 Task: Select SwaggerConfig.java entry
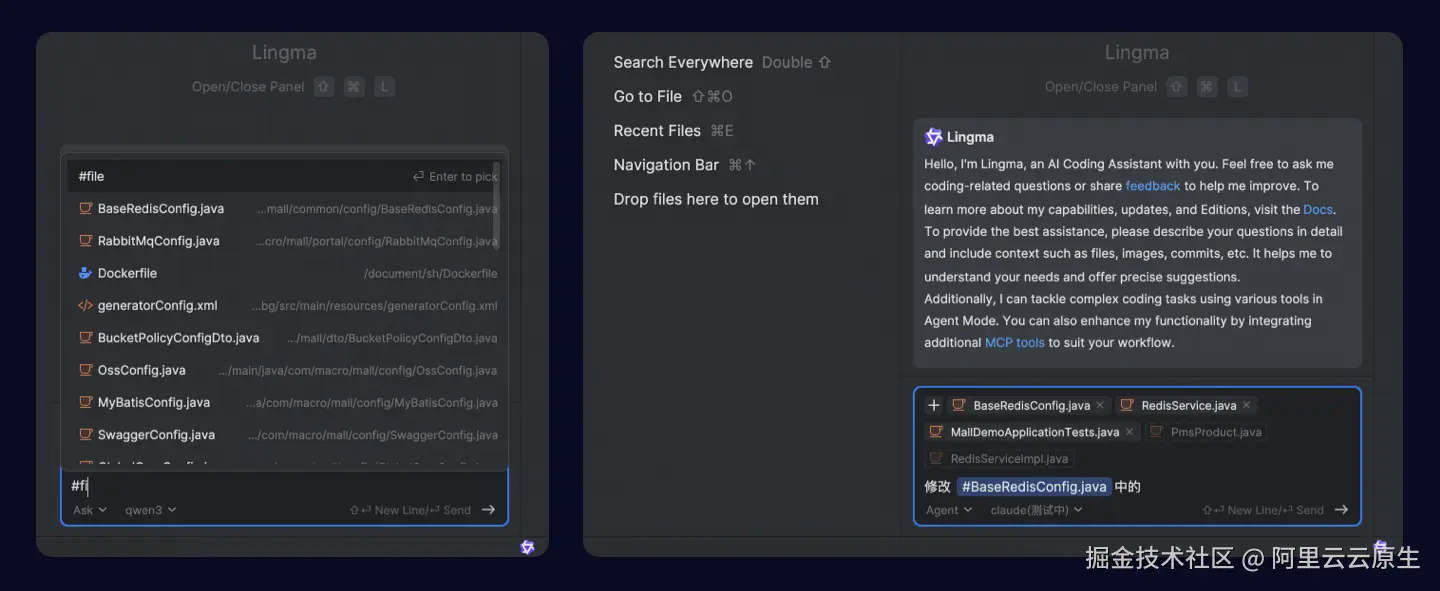point(282,435)
